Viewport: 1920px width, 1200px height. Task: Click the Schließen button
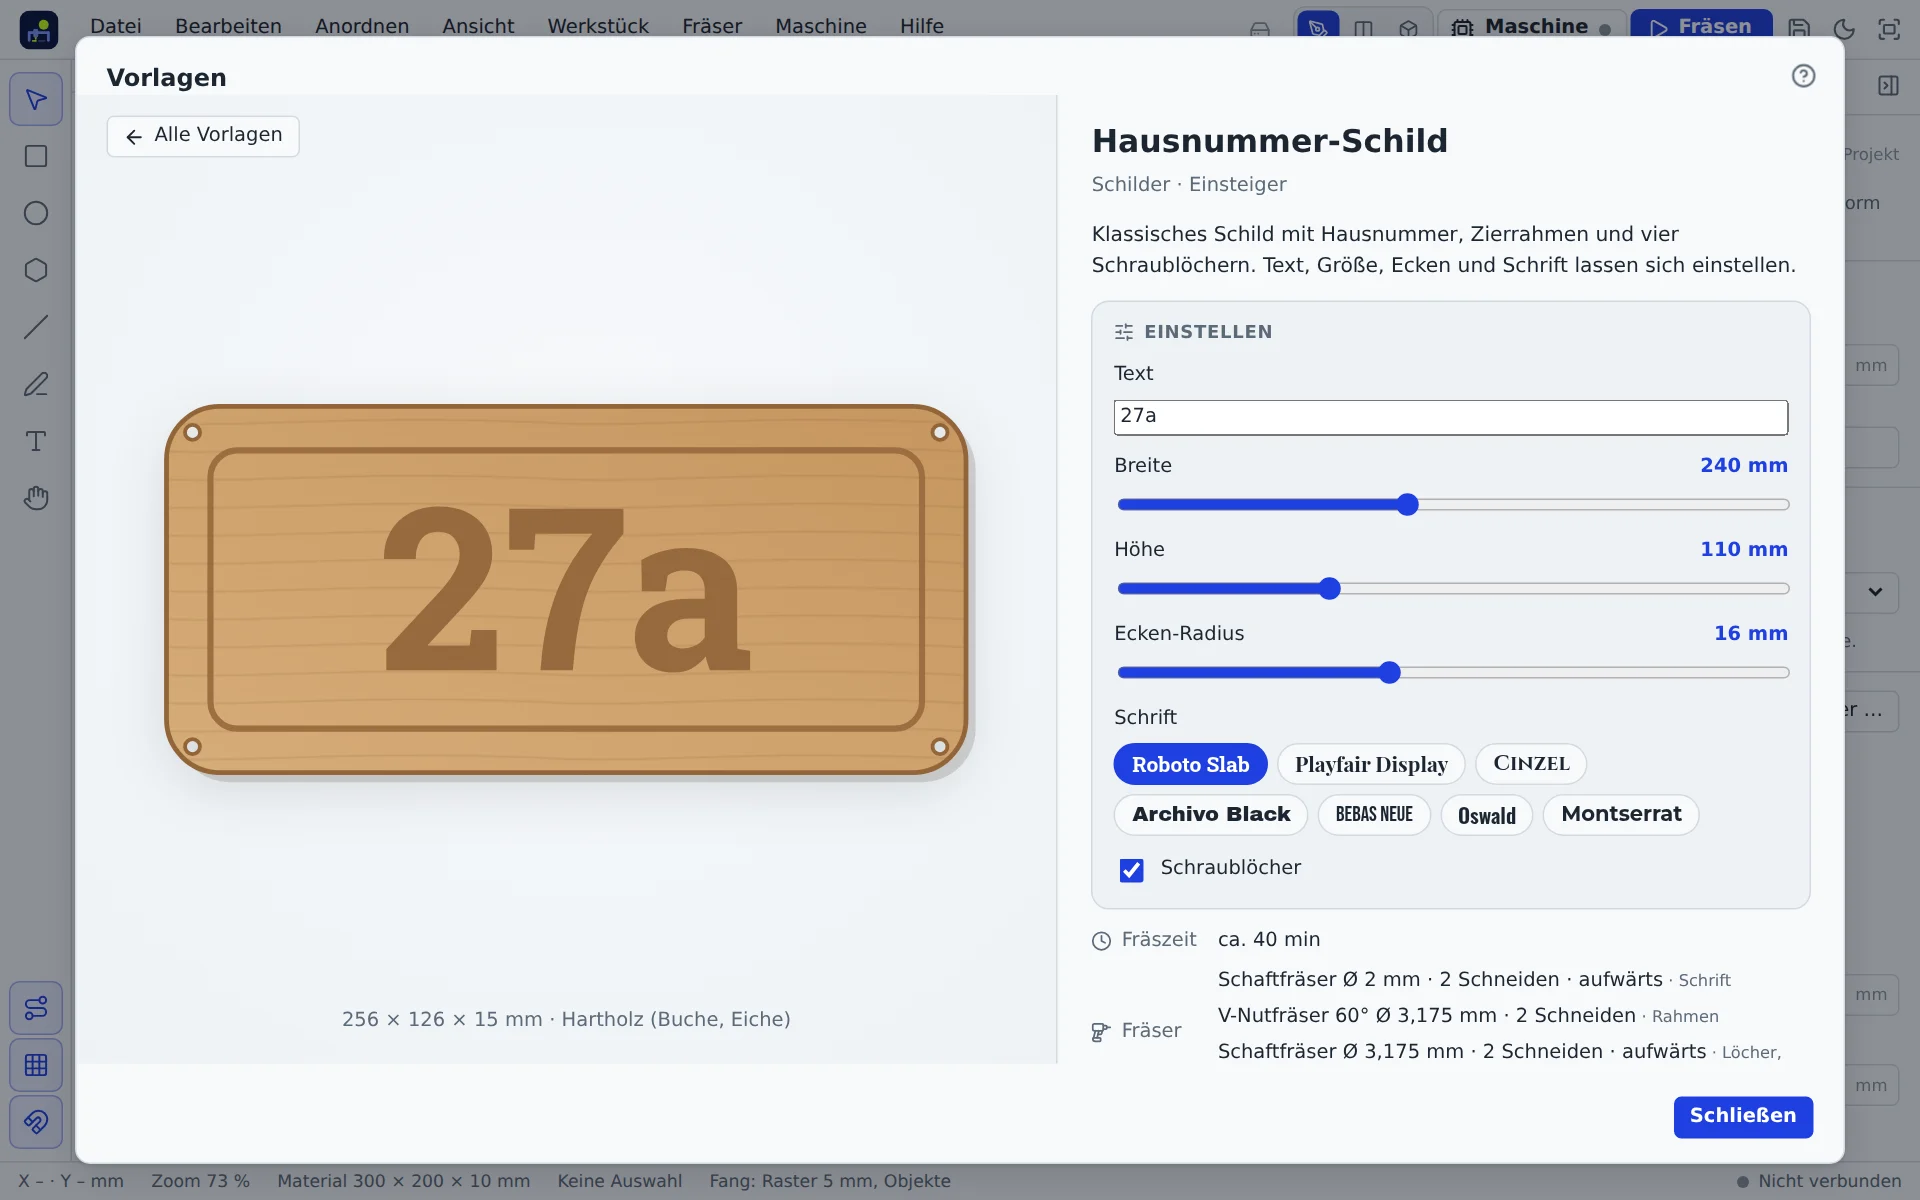[x=1743, y=1117]
